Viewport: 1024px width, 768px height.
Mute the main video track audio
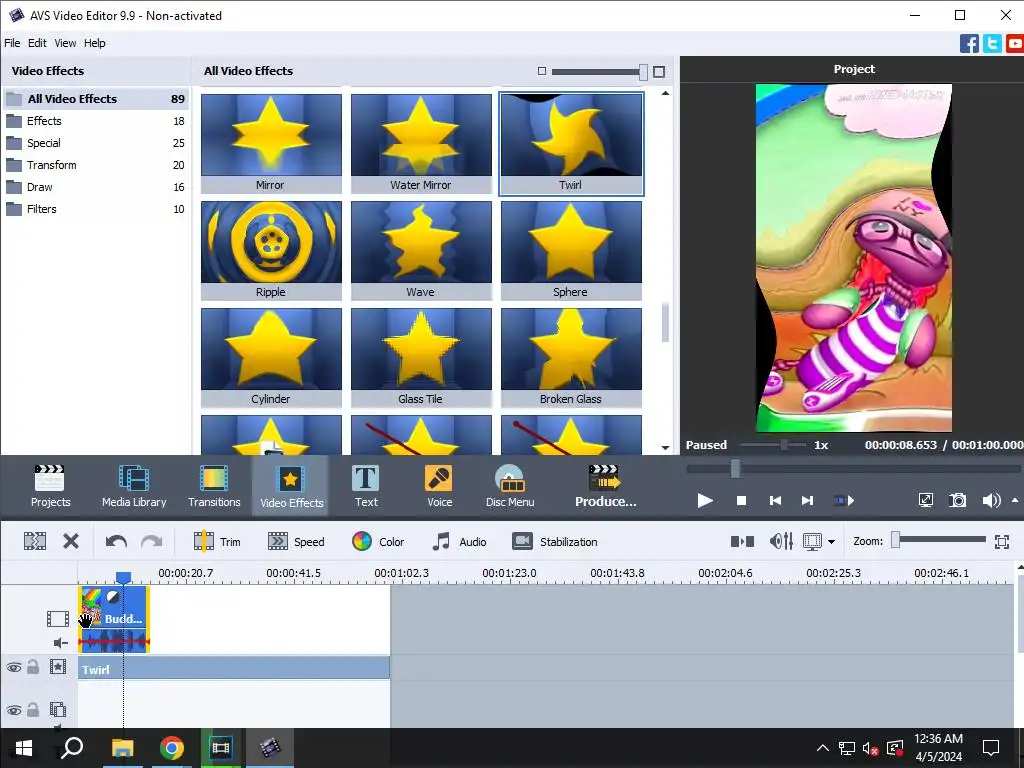point(60,643)
